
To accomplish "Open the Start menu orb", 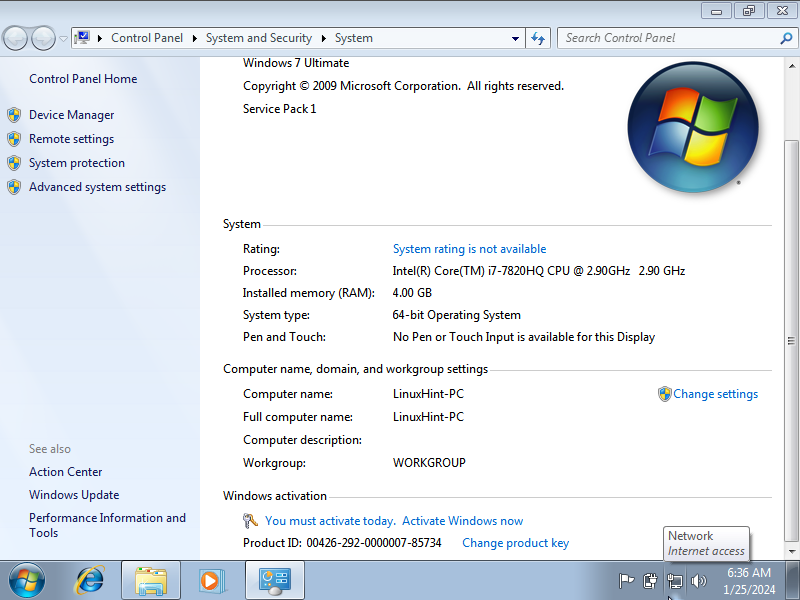I will (27, 581).
